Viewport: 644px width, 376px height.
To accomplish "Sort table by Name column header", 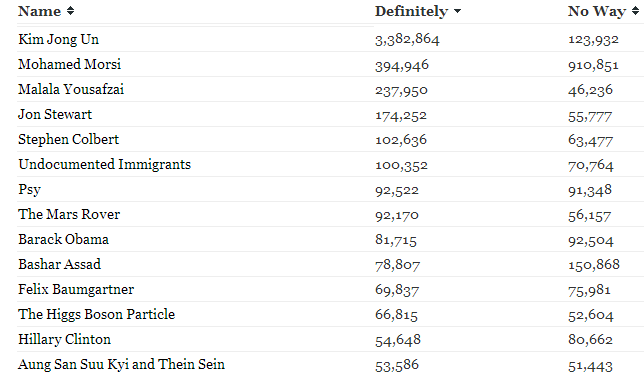I will point(39,11).
